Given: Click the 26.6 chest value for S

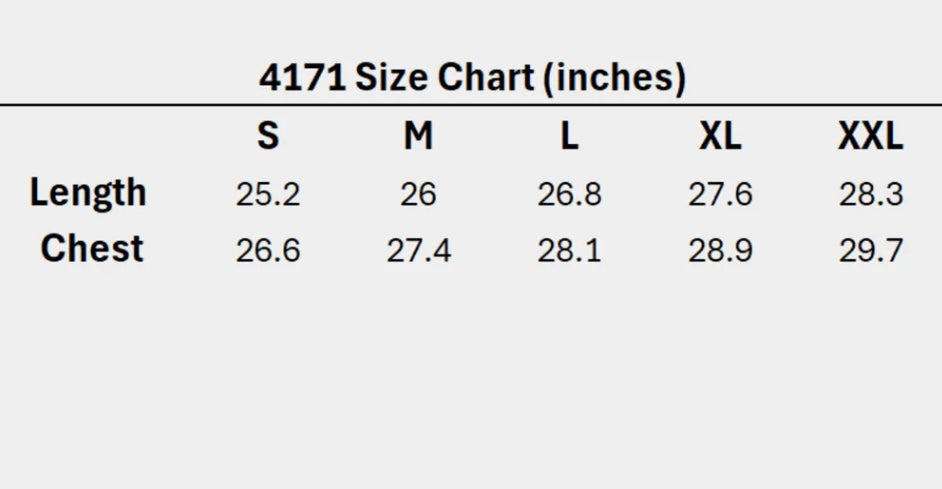Looking at the screenshot, I should tap(268, 250).
